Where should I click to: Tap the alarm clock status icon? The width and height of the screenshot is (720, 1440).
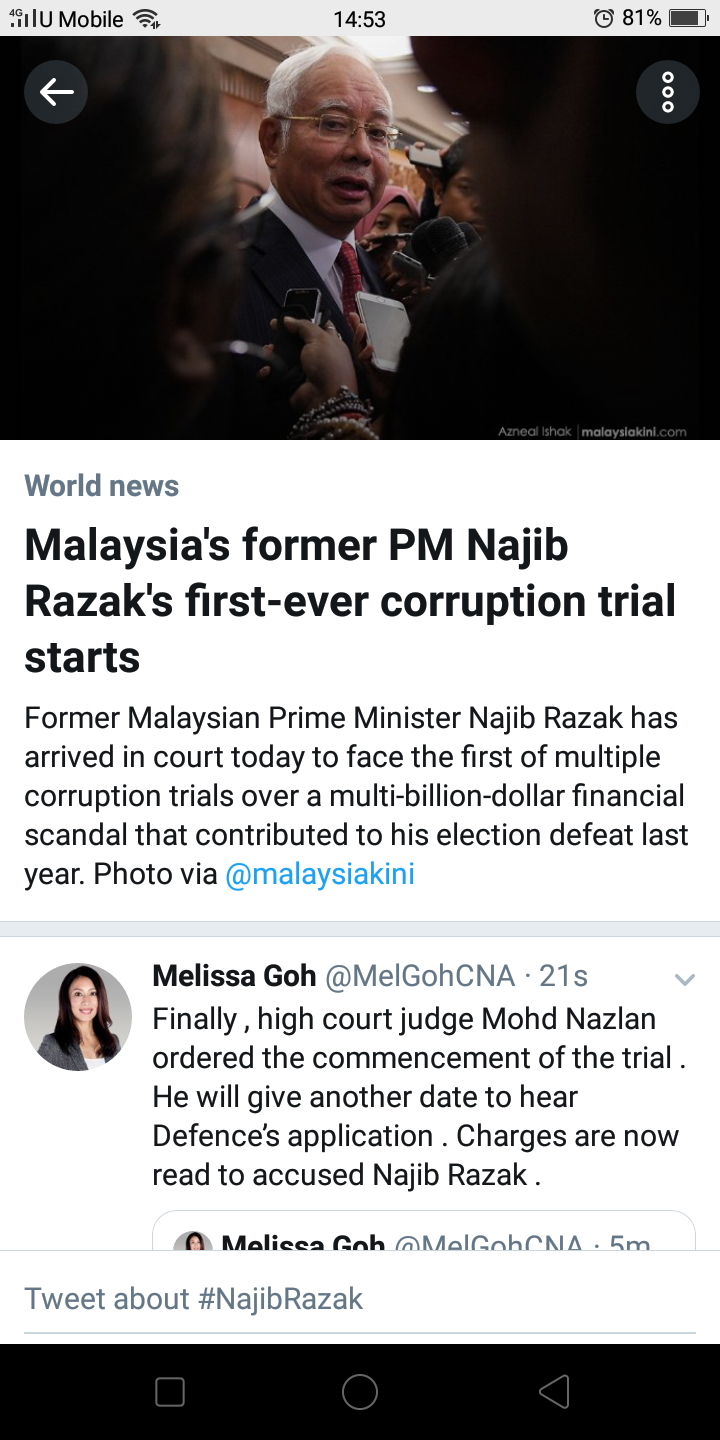(x=603, y=18)
